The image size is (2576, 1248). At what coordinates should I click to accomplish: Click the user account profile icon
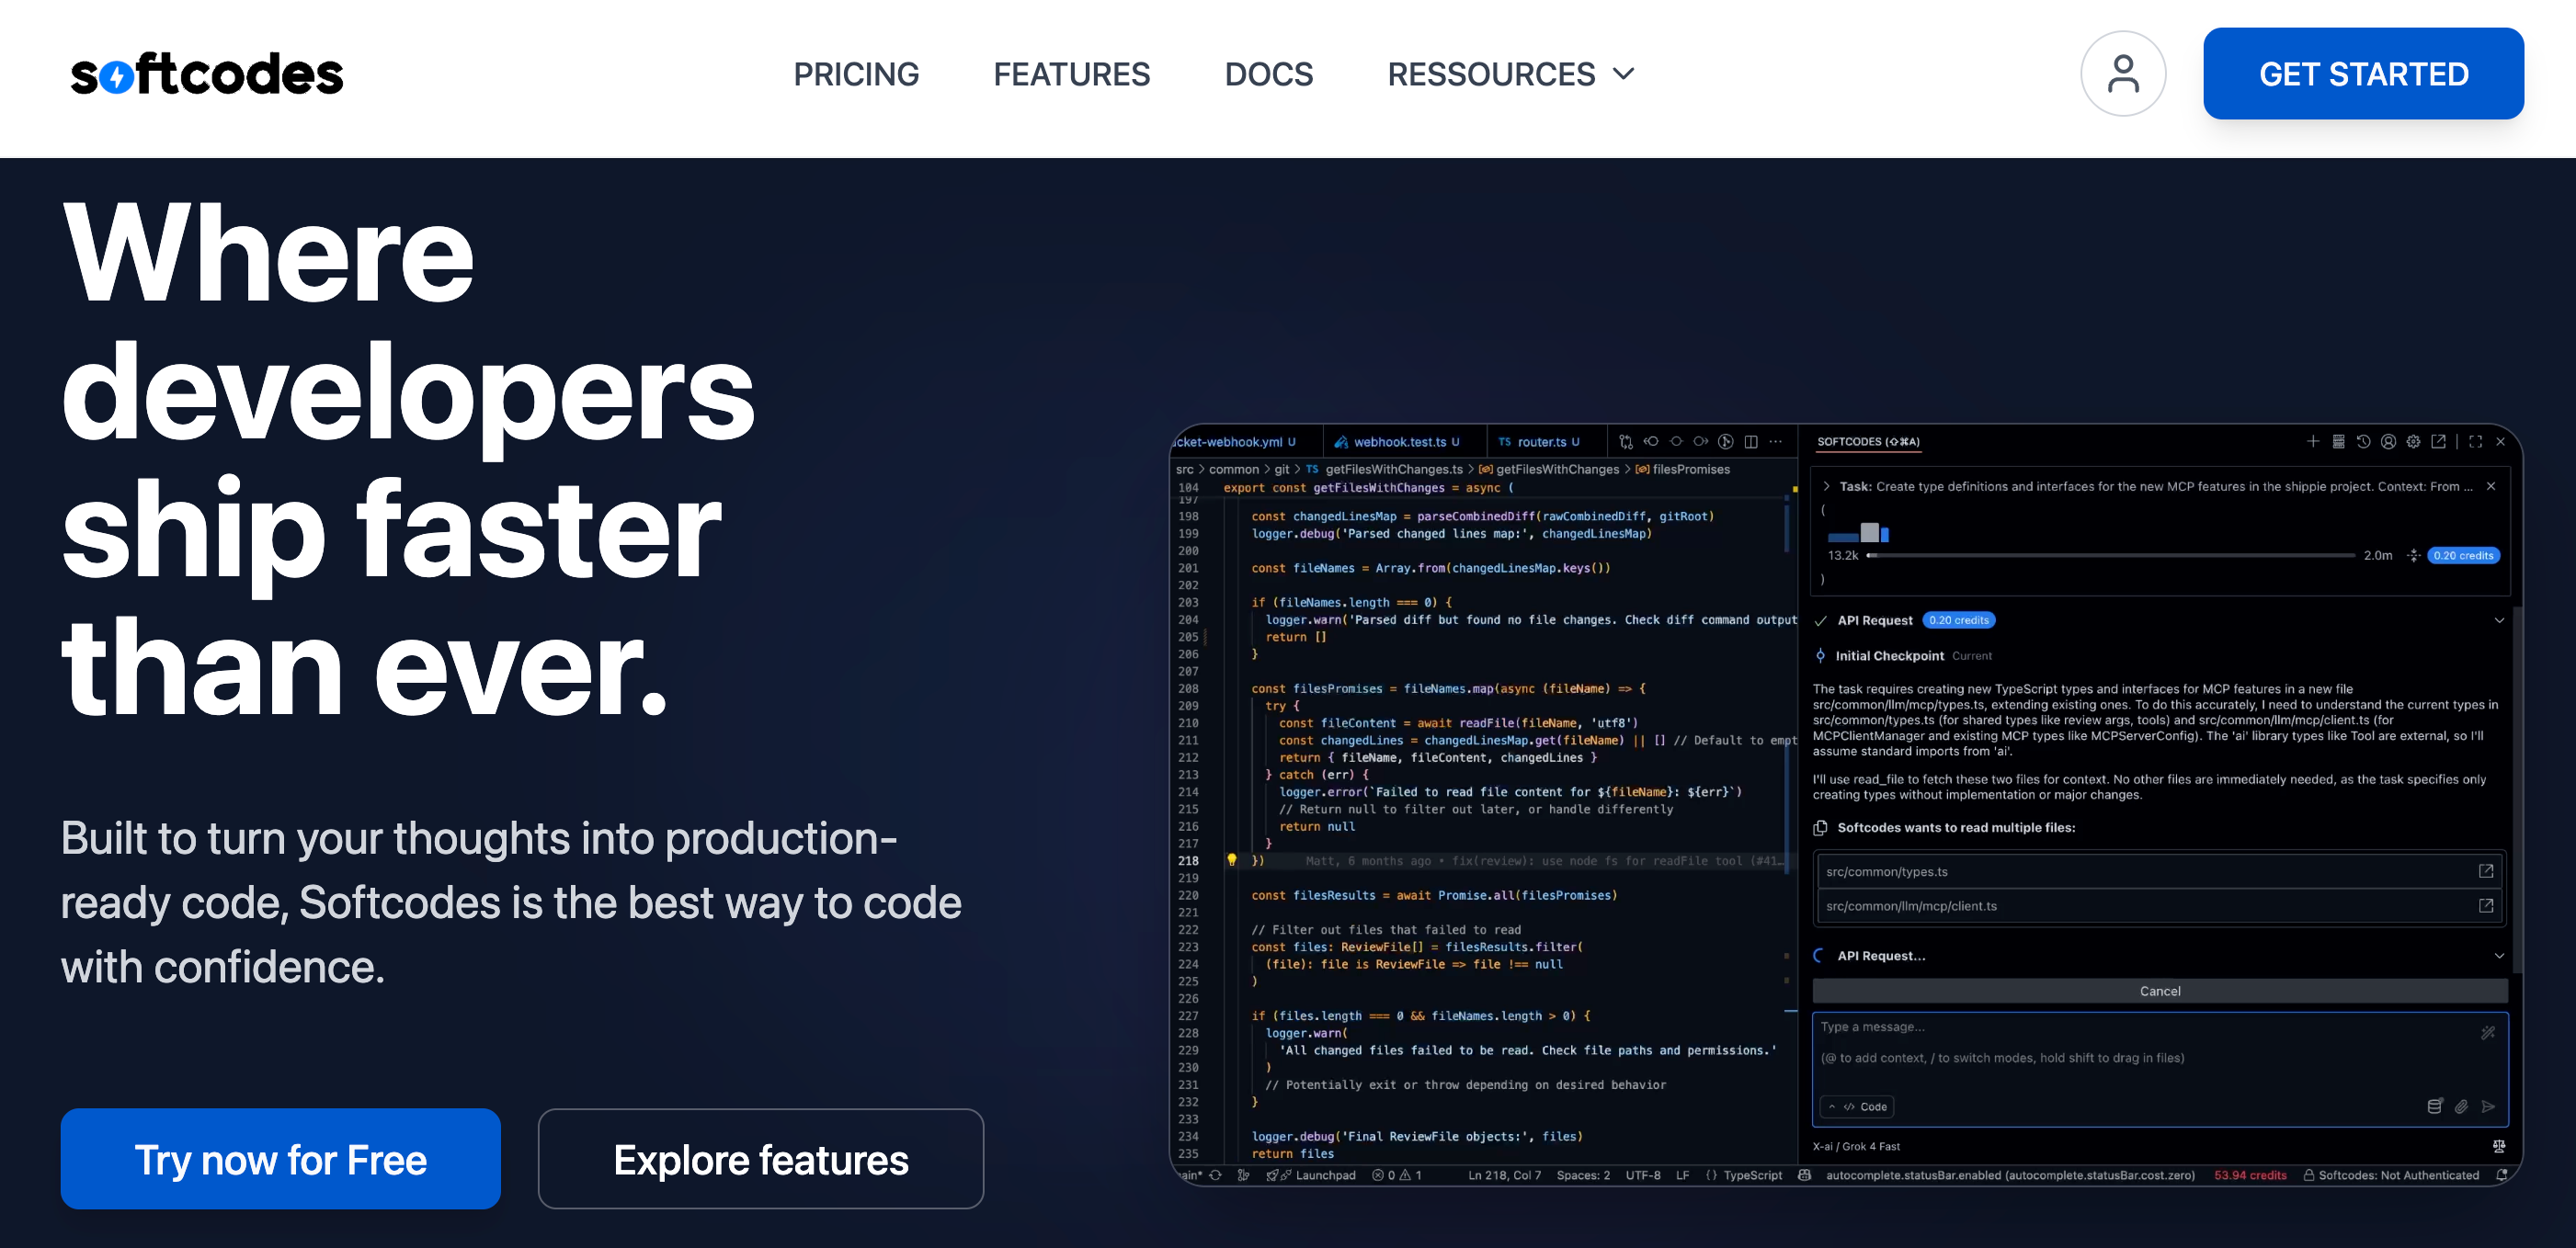pyautogui.click(x=2122, y=73)
